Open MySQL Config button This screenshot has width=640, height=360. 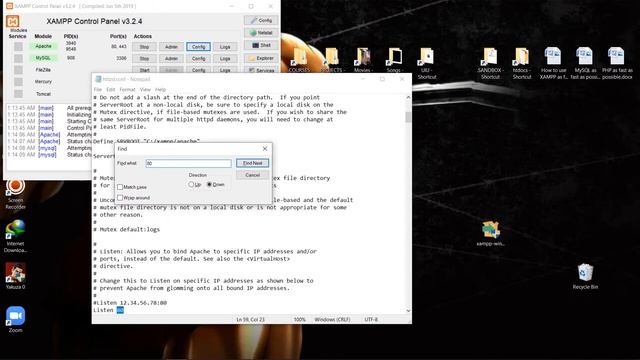(x=198, y=58)
